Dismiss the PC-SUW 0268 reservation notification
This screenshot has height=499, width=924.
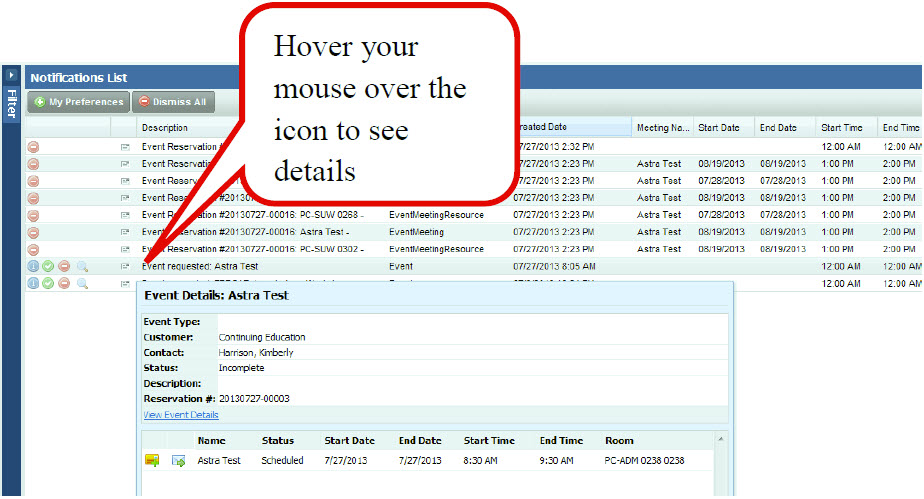point(34,215)
